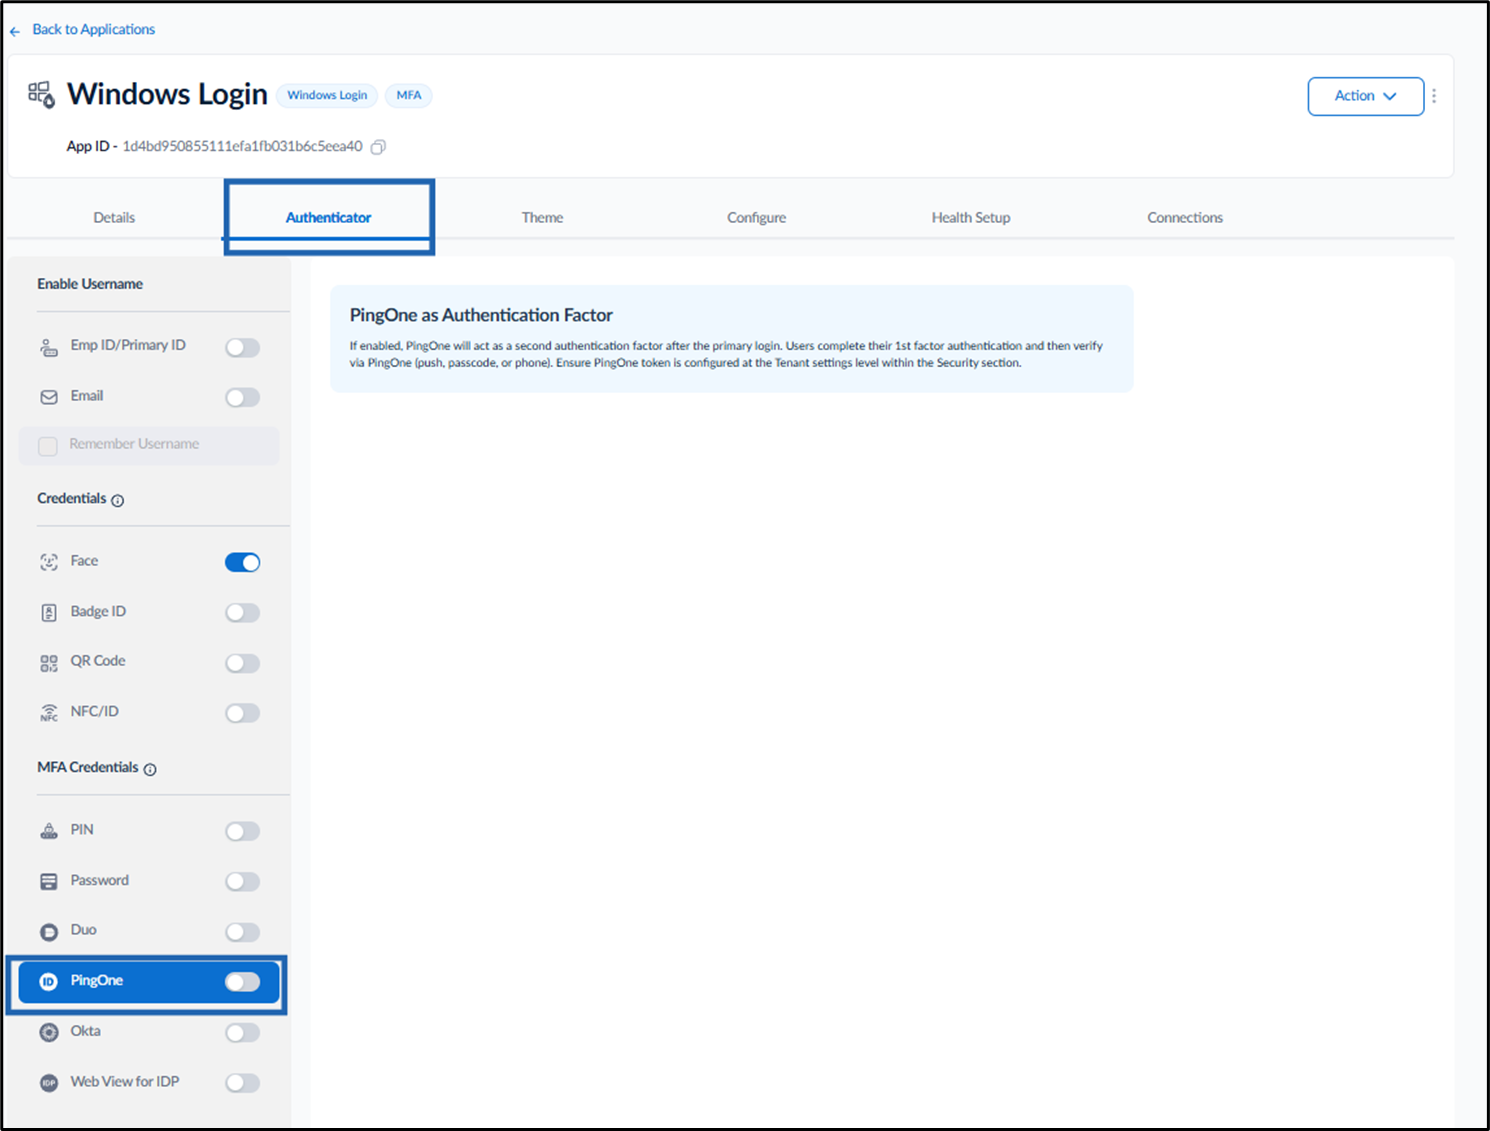Check the Remember Username checkbox
The width and height of the screenshot is (1490, 1131).
point(48,446)
